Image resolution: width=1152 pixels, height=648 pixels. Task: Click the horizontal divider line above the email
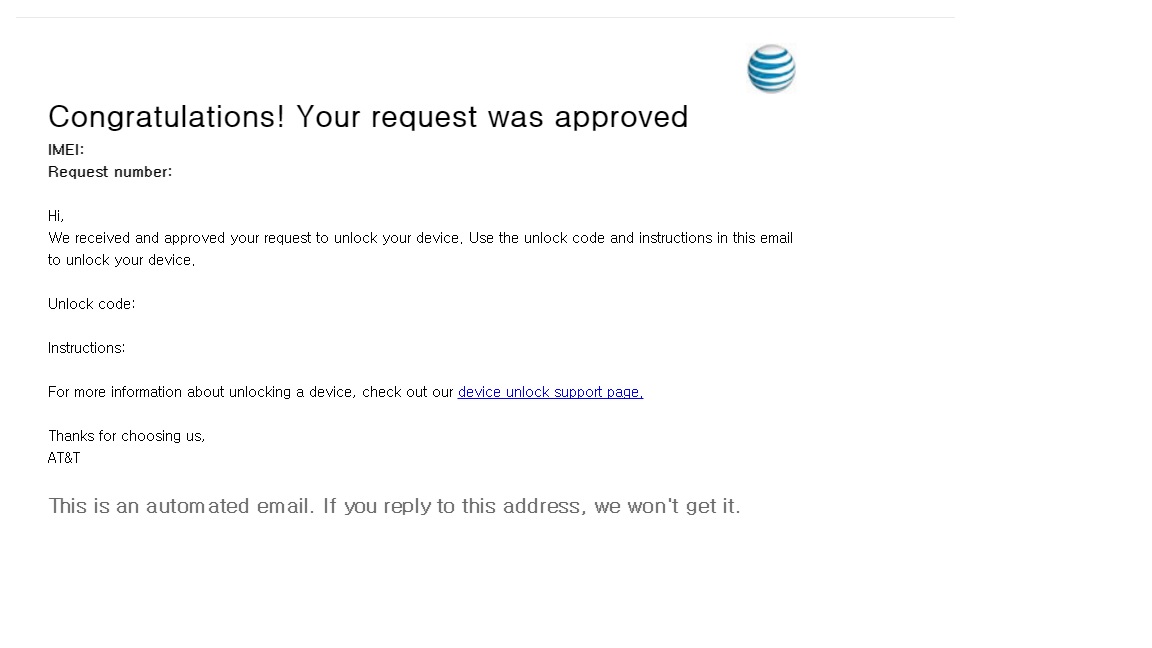click(x=485, y=17)
